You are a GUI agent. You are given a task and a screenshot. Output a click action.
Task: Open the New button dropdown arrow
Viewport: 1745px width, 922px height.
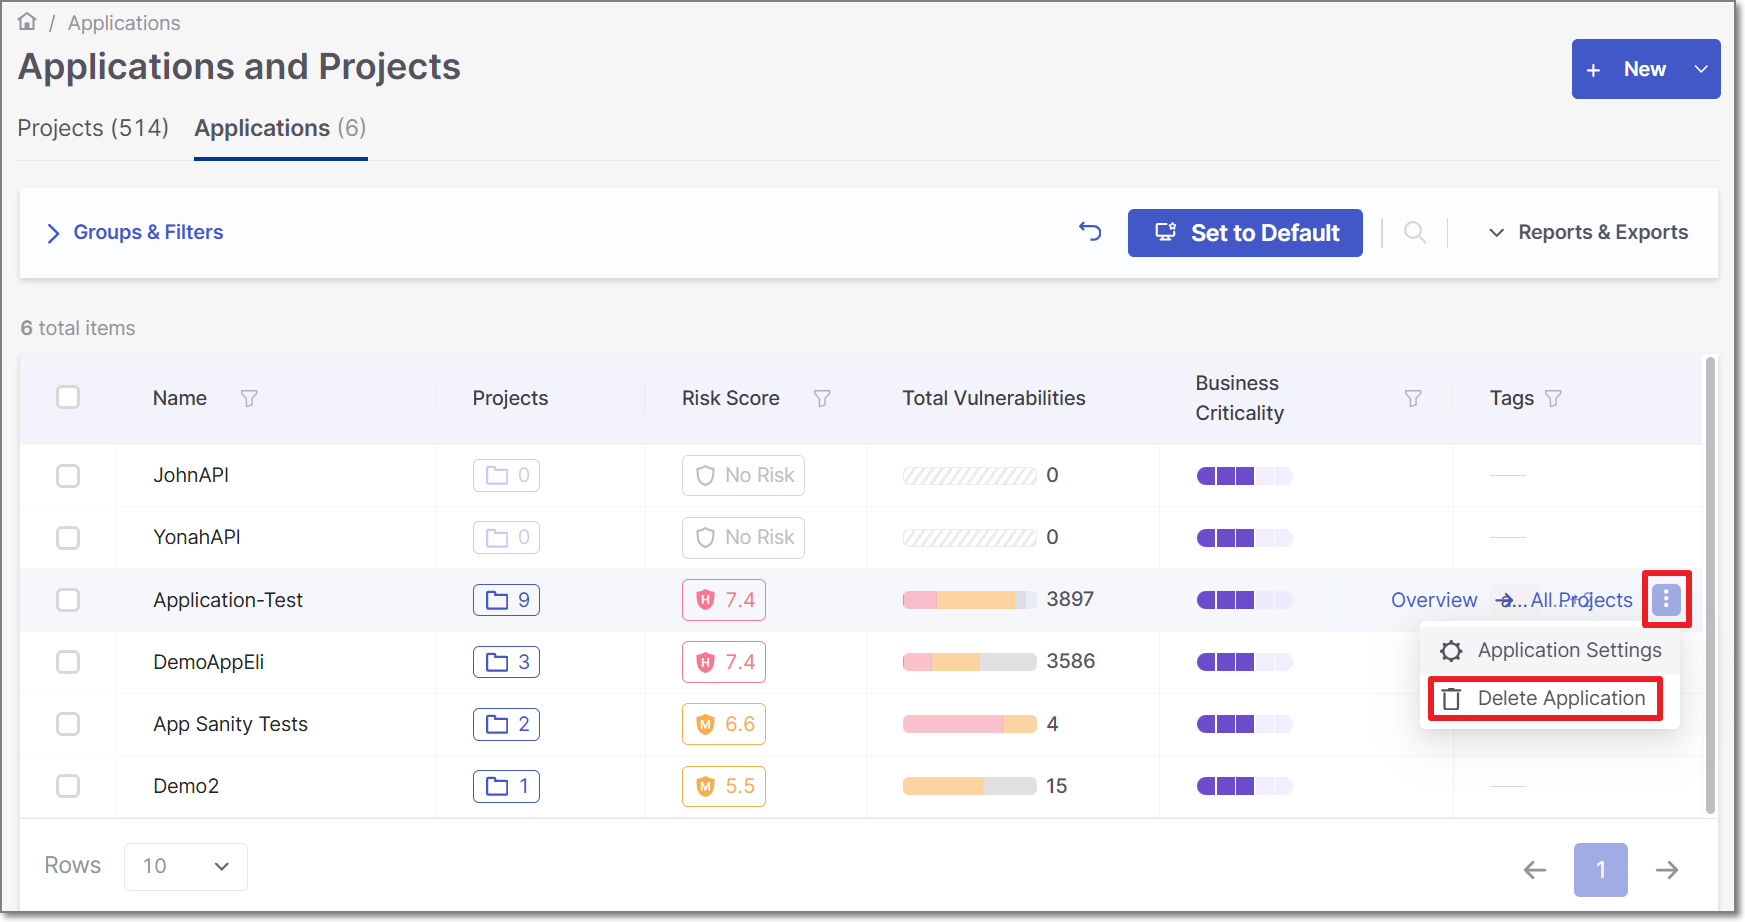pos(1701,69)
